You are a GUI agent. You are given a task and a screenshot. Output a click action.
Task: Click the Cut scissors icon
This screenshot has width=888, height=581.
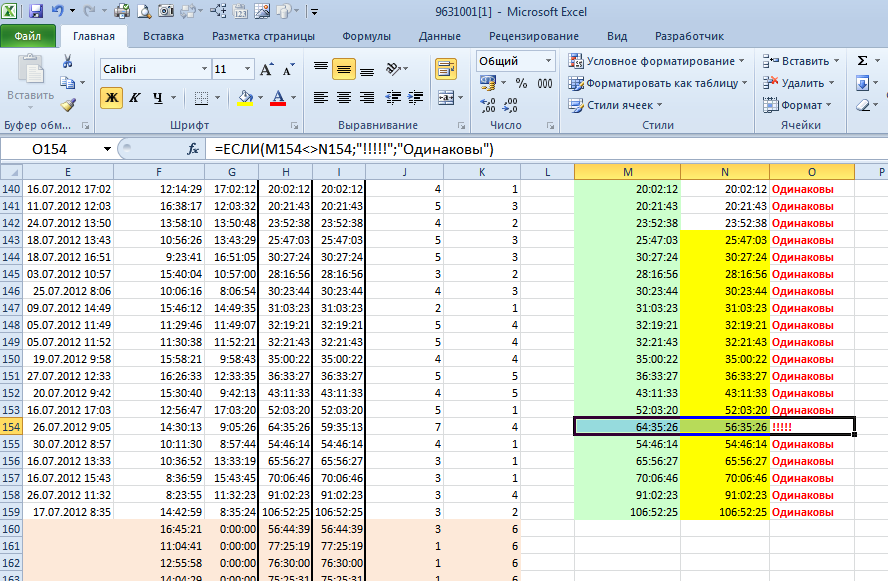[67, 61]
